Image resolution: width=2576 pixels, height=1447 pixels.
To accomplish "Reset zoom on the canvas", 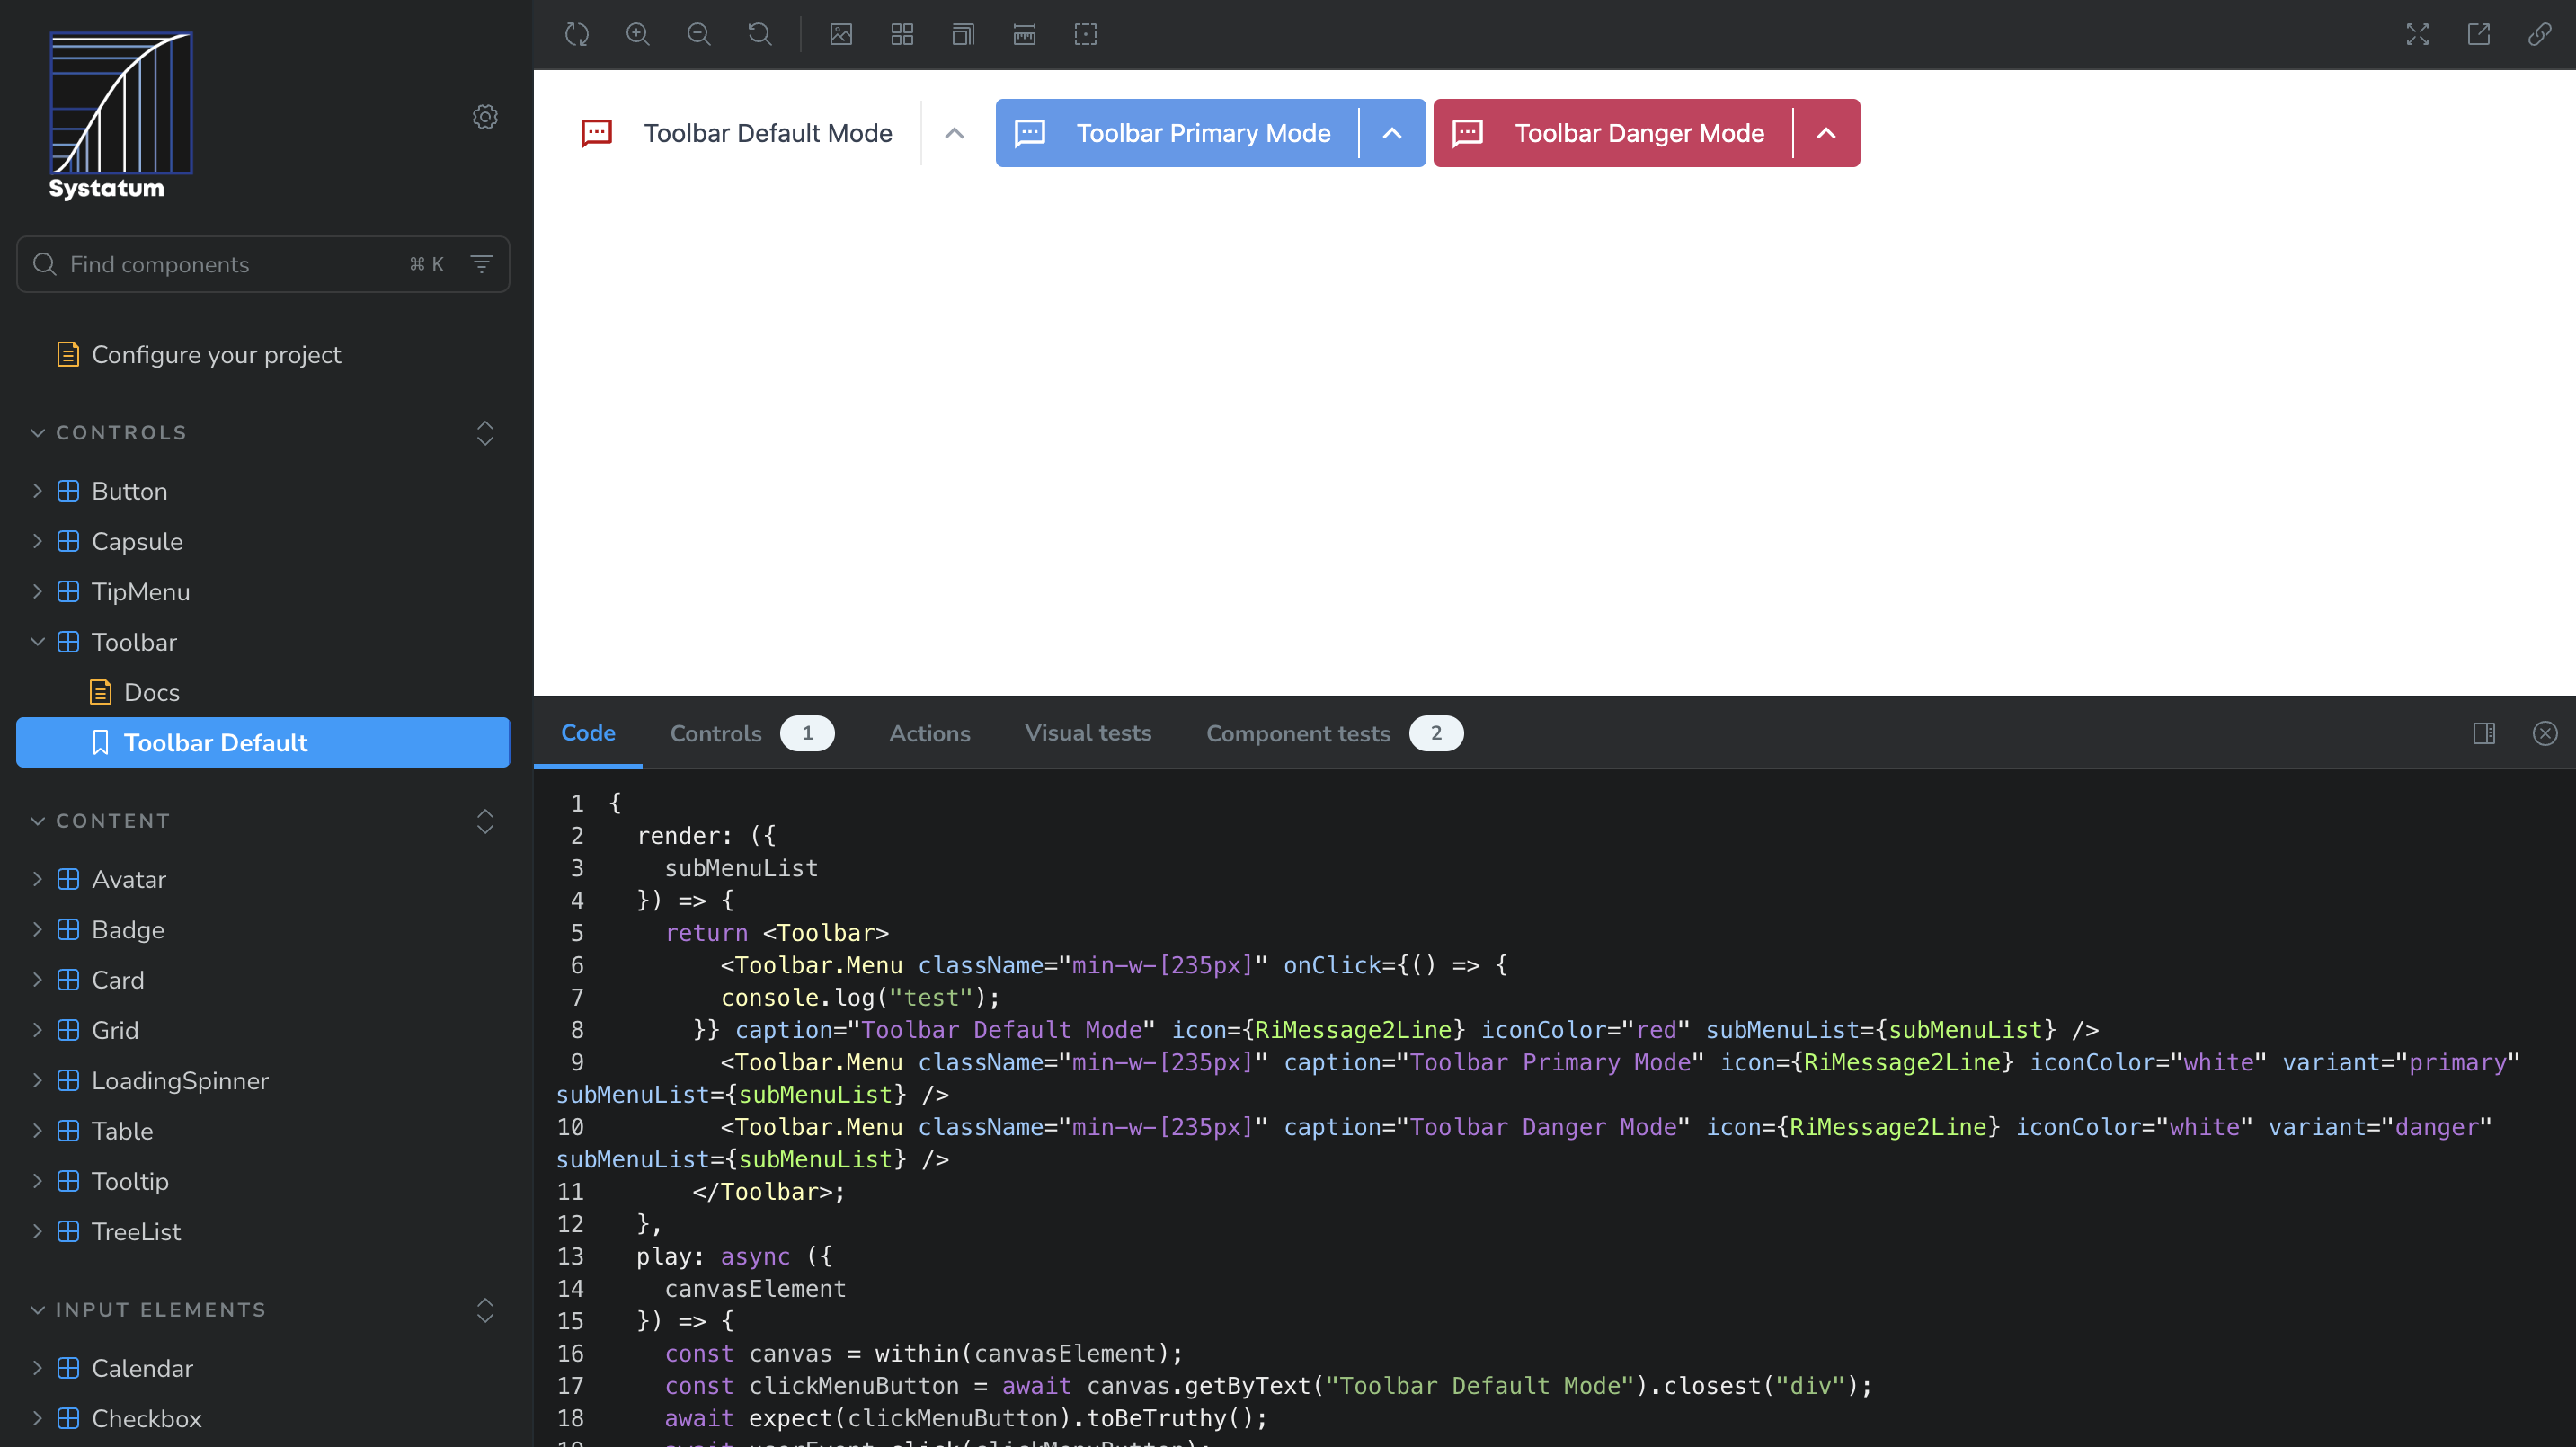I will click(x=760, y=35).
